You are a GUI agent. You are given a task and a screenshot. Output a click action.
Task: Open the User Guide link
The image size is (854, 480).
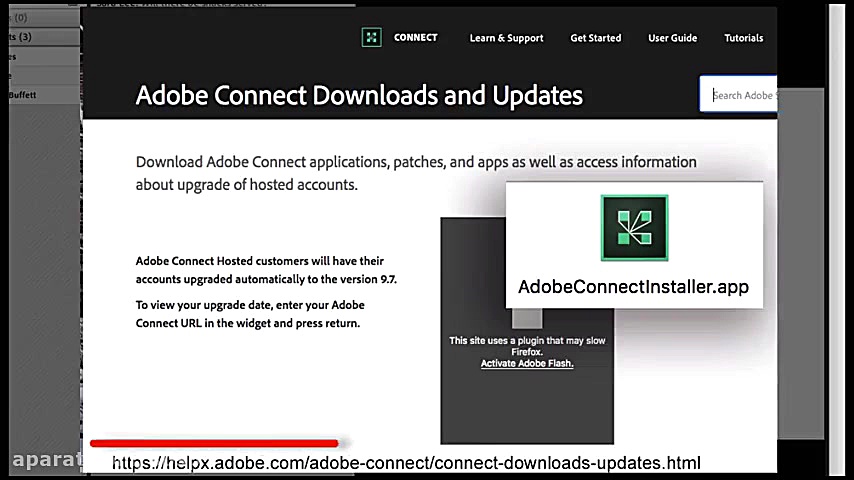pos(673,38)
